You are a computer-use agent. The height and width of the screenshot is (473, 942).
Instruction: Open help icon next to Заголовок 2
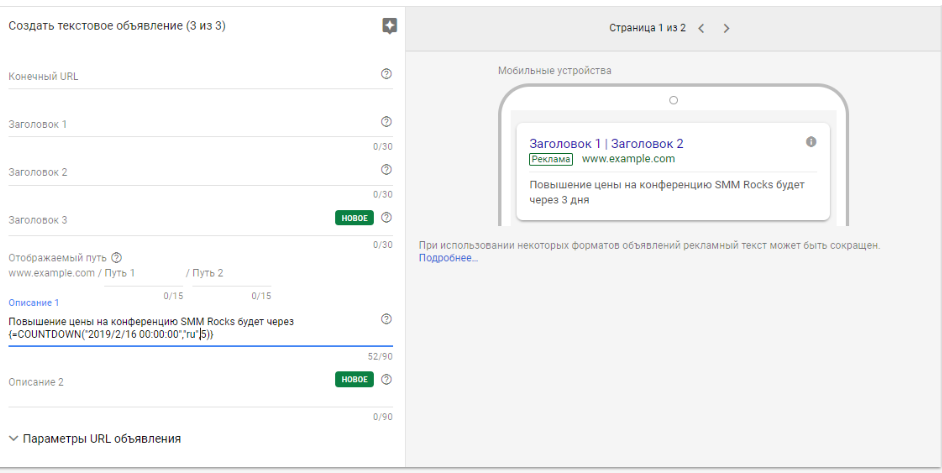pyautogui.click(x=386, y=169)
